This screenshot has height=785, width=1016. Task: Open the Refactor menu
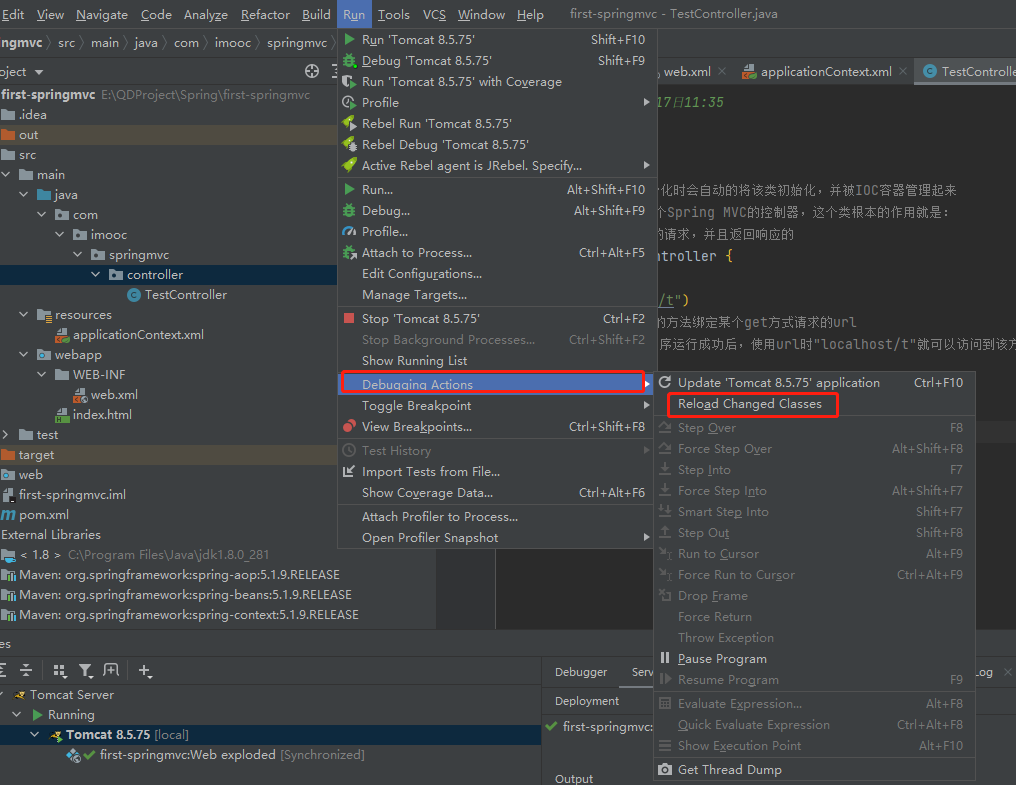265,14
